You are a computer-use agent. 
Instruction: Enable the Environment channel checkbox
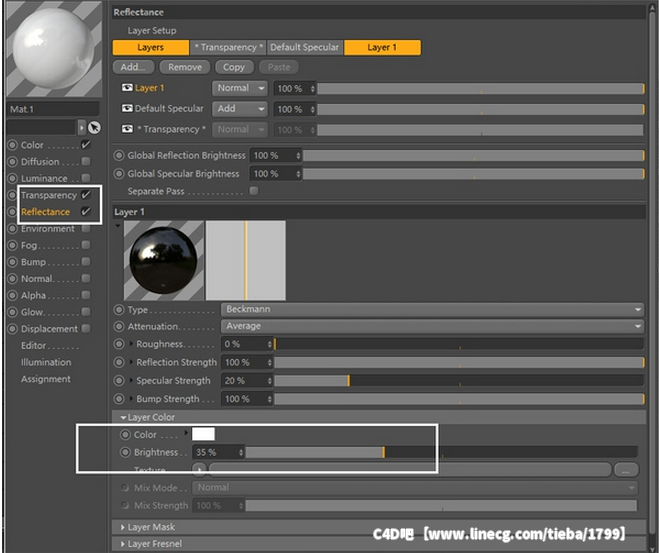[86, 228]
